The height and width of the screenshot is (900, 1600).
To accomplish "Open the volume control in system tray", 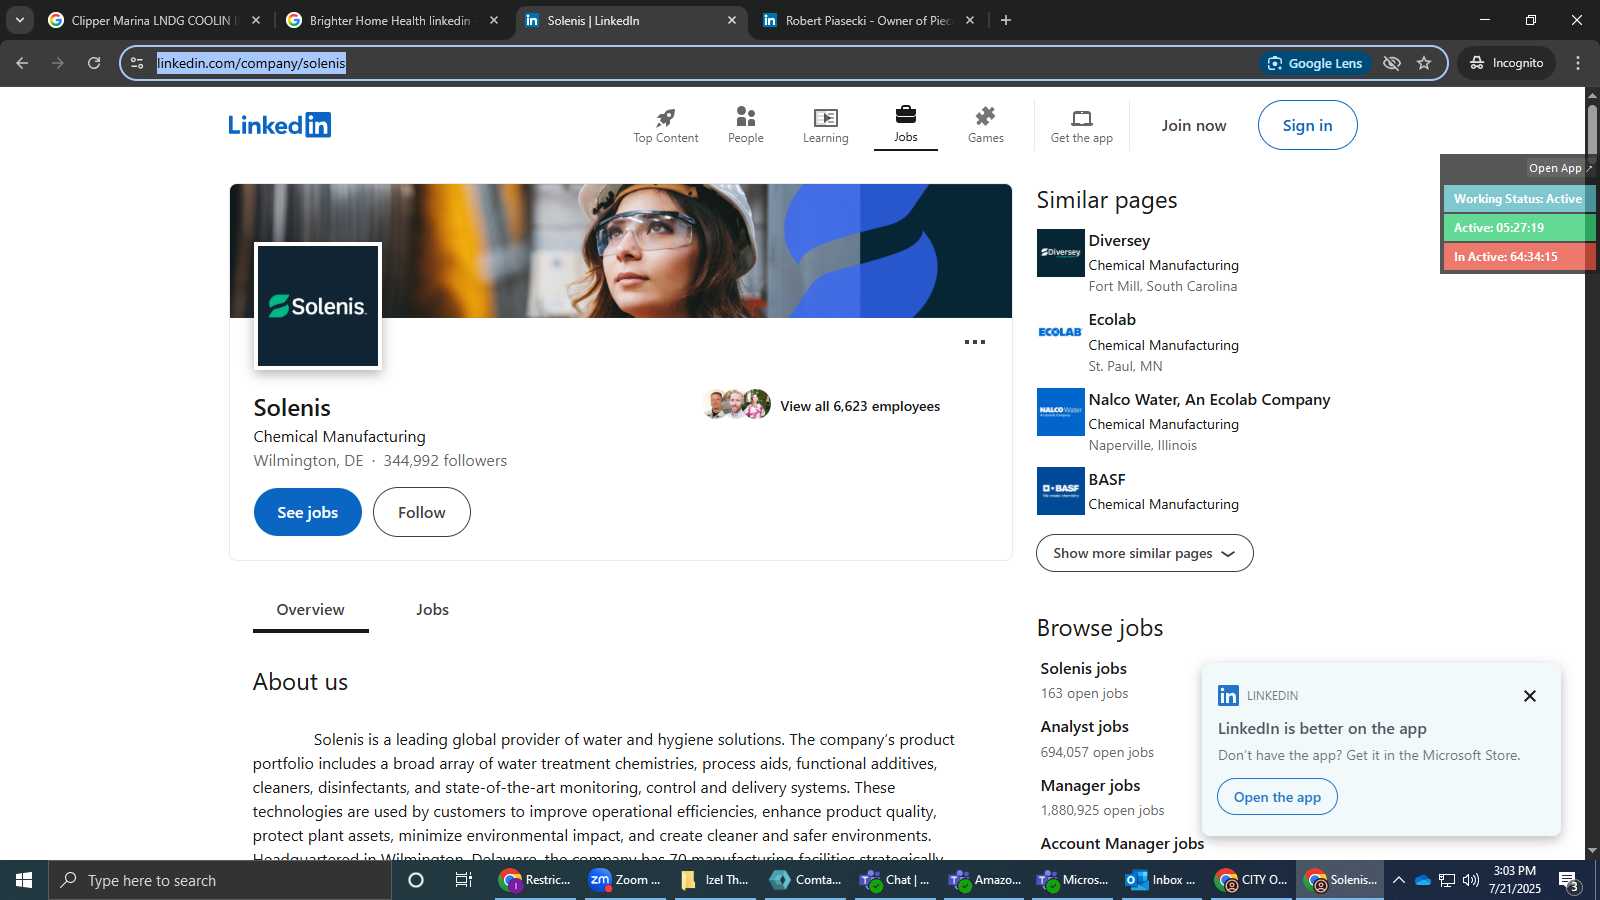I will click(x=1471, y=880).
